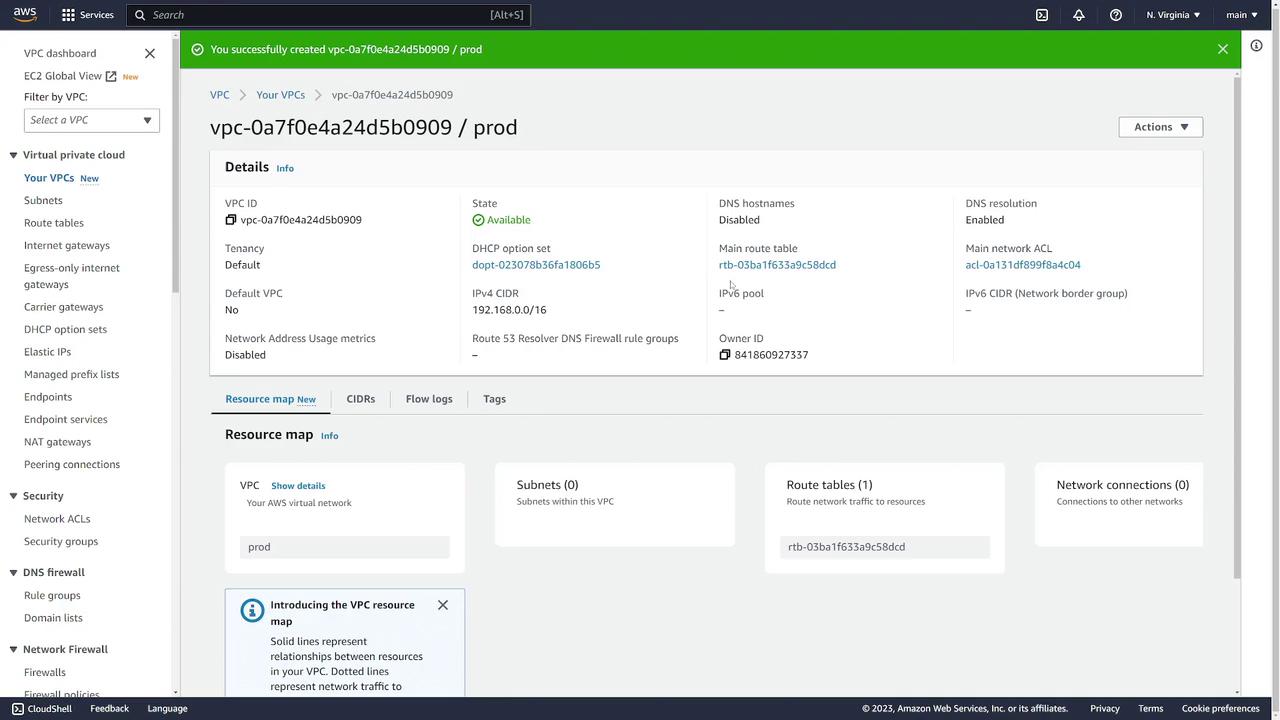Open the info panel icon at right edge
This screenshot has height=720, width=1280.
(1256, 45)
